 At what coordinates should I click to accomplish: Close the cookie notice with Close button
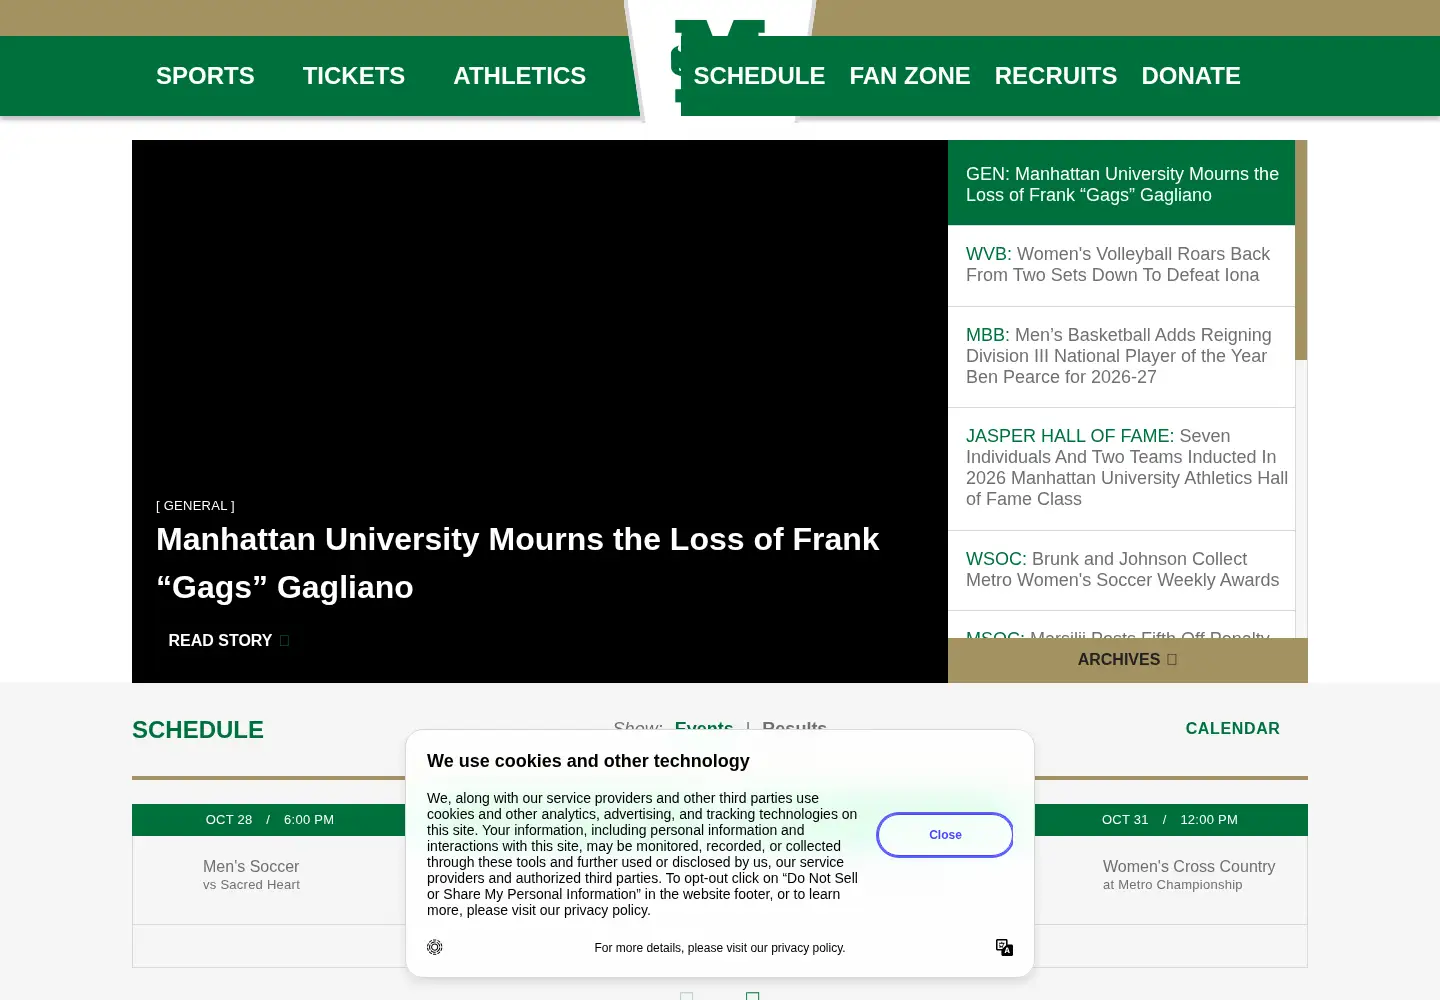[x=945, y=835]
